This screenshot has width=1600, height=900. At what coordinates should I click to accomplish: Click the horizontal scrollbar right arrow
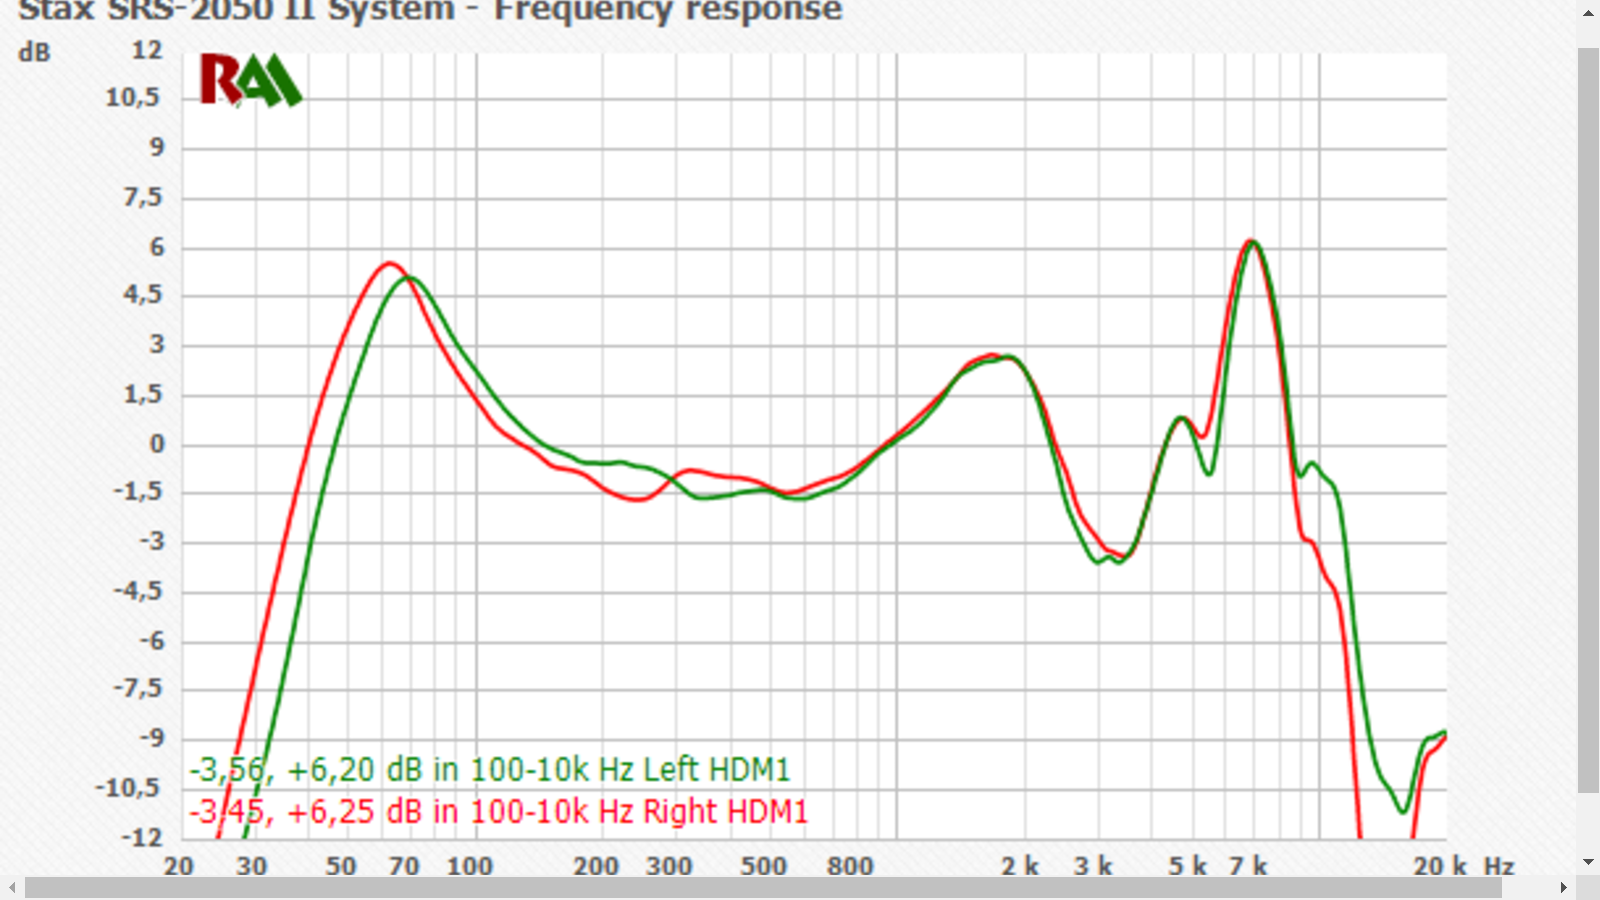pyautogui.click(x=1564, y=887)
